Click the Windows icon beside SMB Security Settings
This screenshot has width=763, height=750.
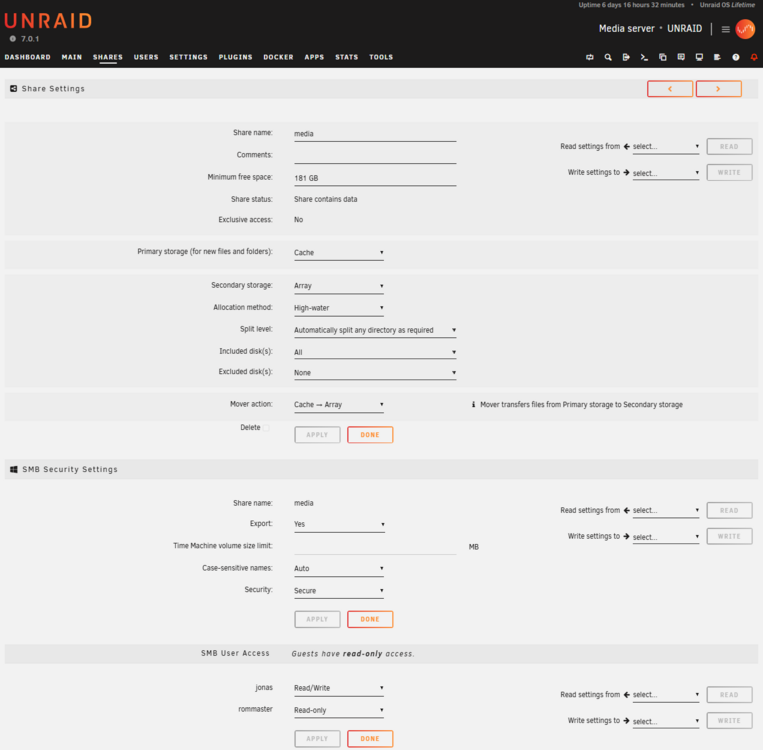tap(14, 469)
